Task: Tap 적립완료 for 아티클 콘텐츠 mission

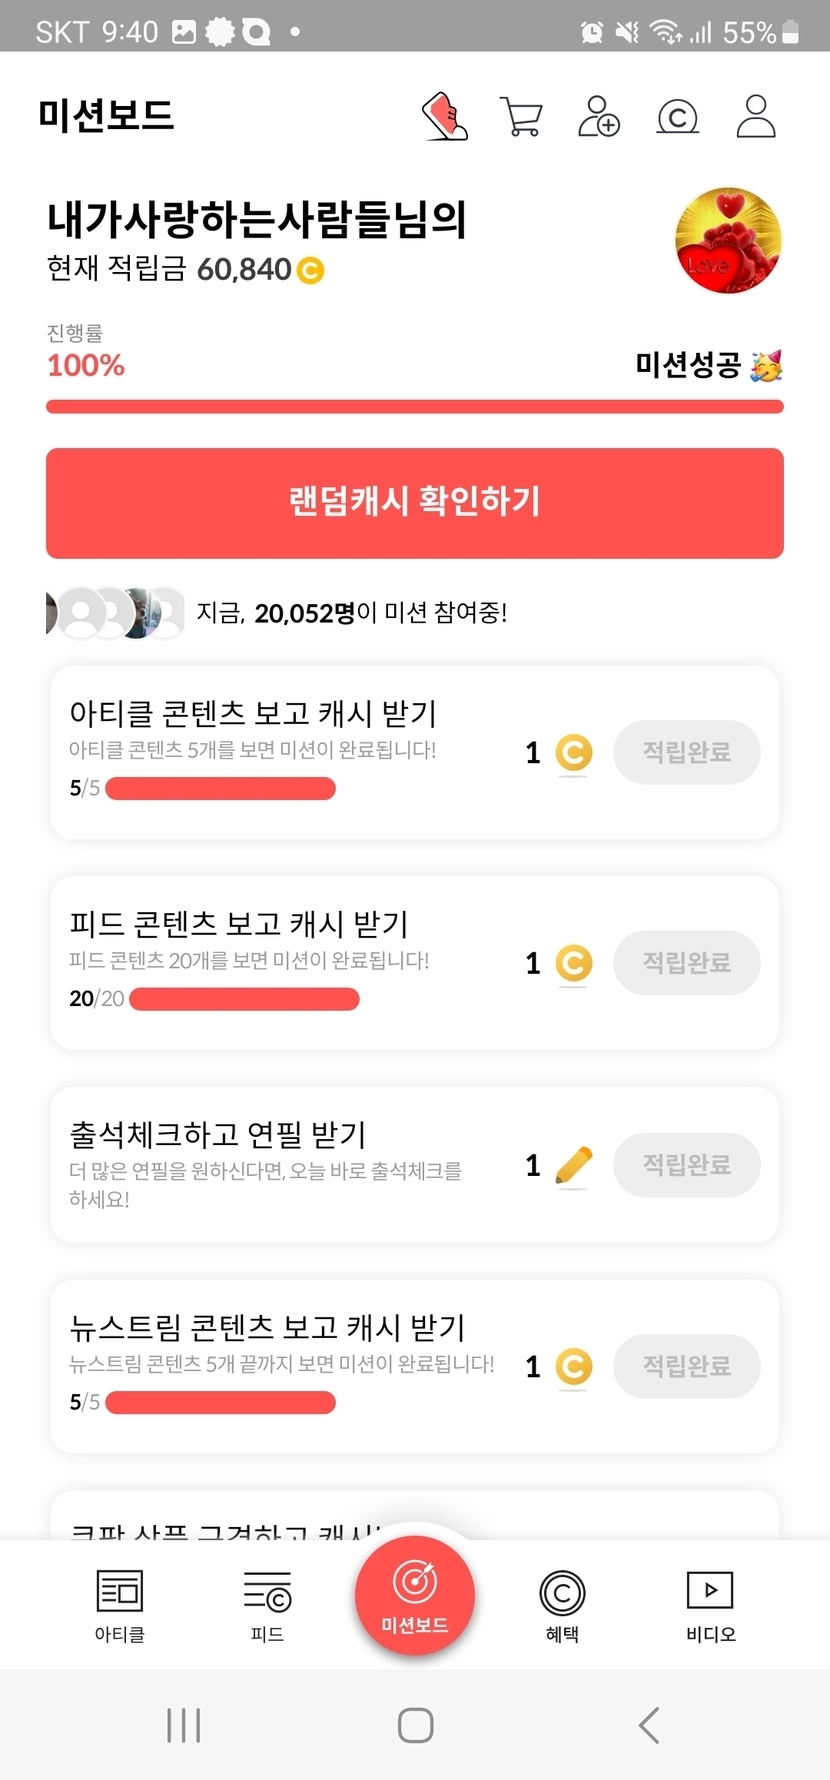Action: (x=686, y=752)
